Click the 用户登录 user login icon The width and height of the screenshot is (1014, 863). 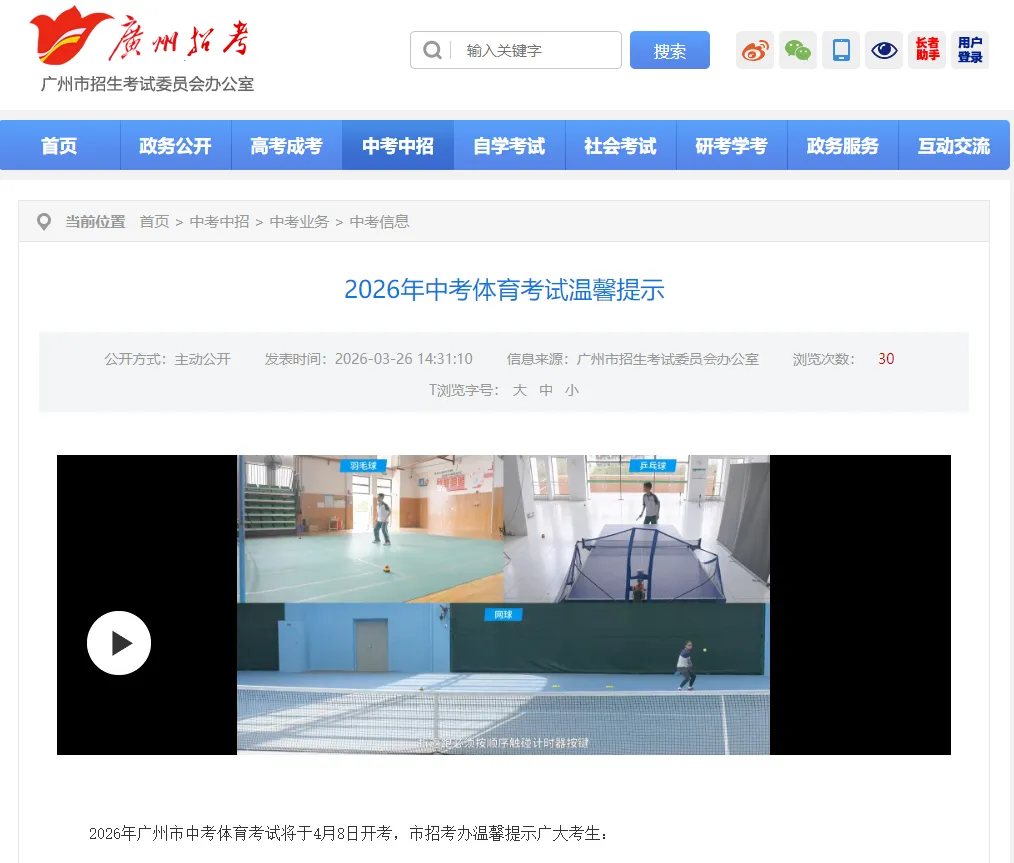pos(969,50)
